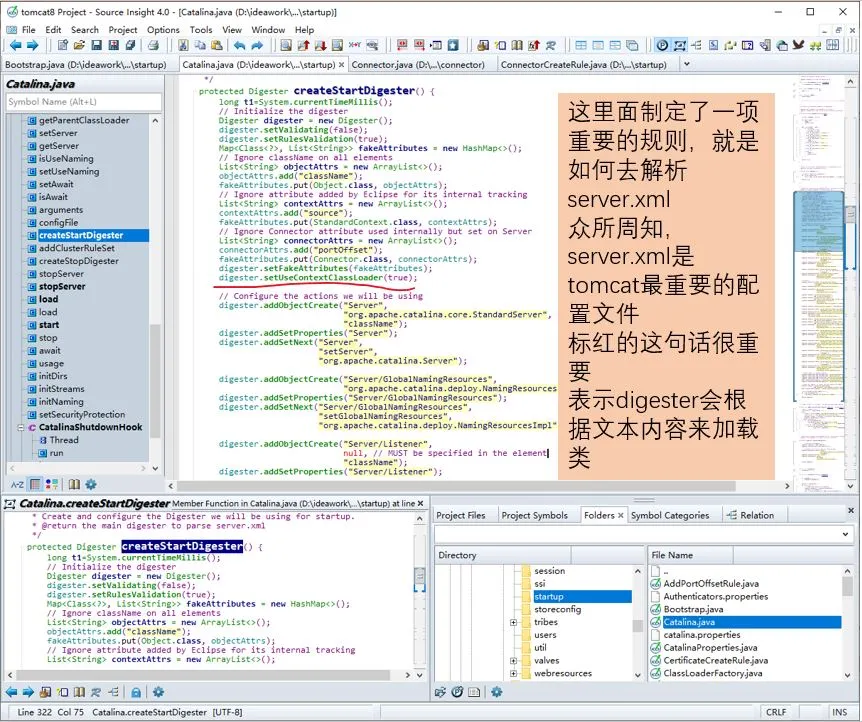Close the Catalina.java tab

pyautogui.click(x=341, y=65)
